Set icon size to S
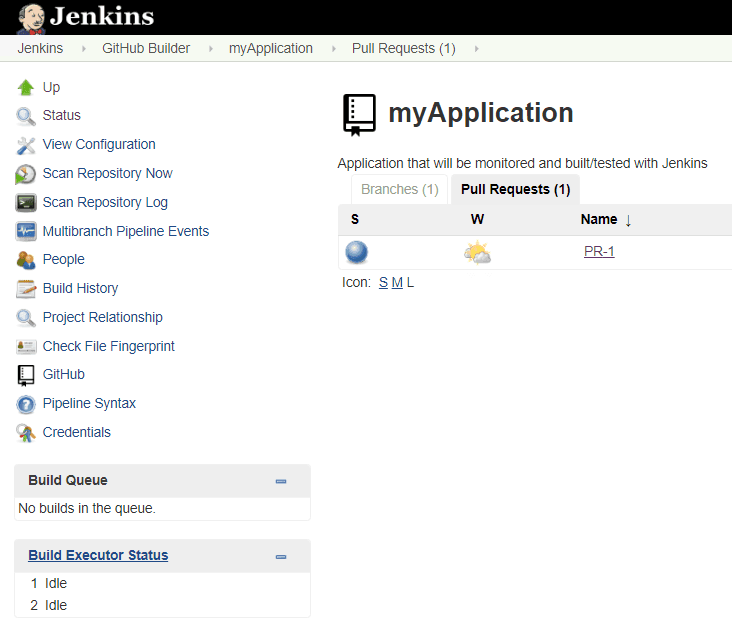This screenshot has height=621, width=732. click(383, 283)
